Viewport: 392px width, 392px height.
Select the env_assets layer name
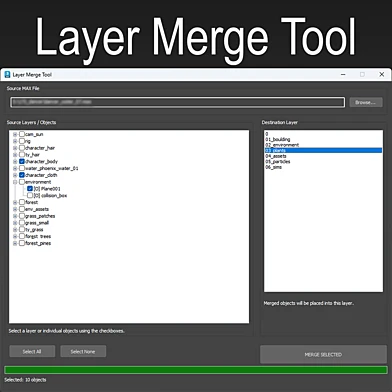point(37,209)
